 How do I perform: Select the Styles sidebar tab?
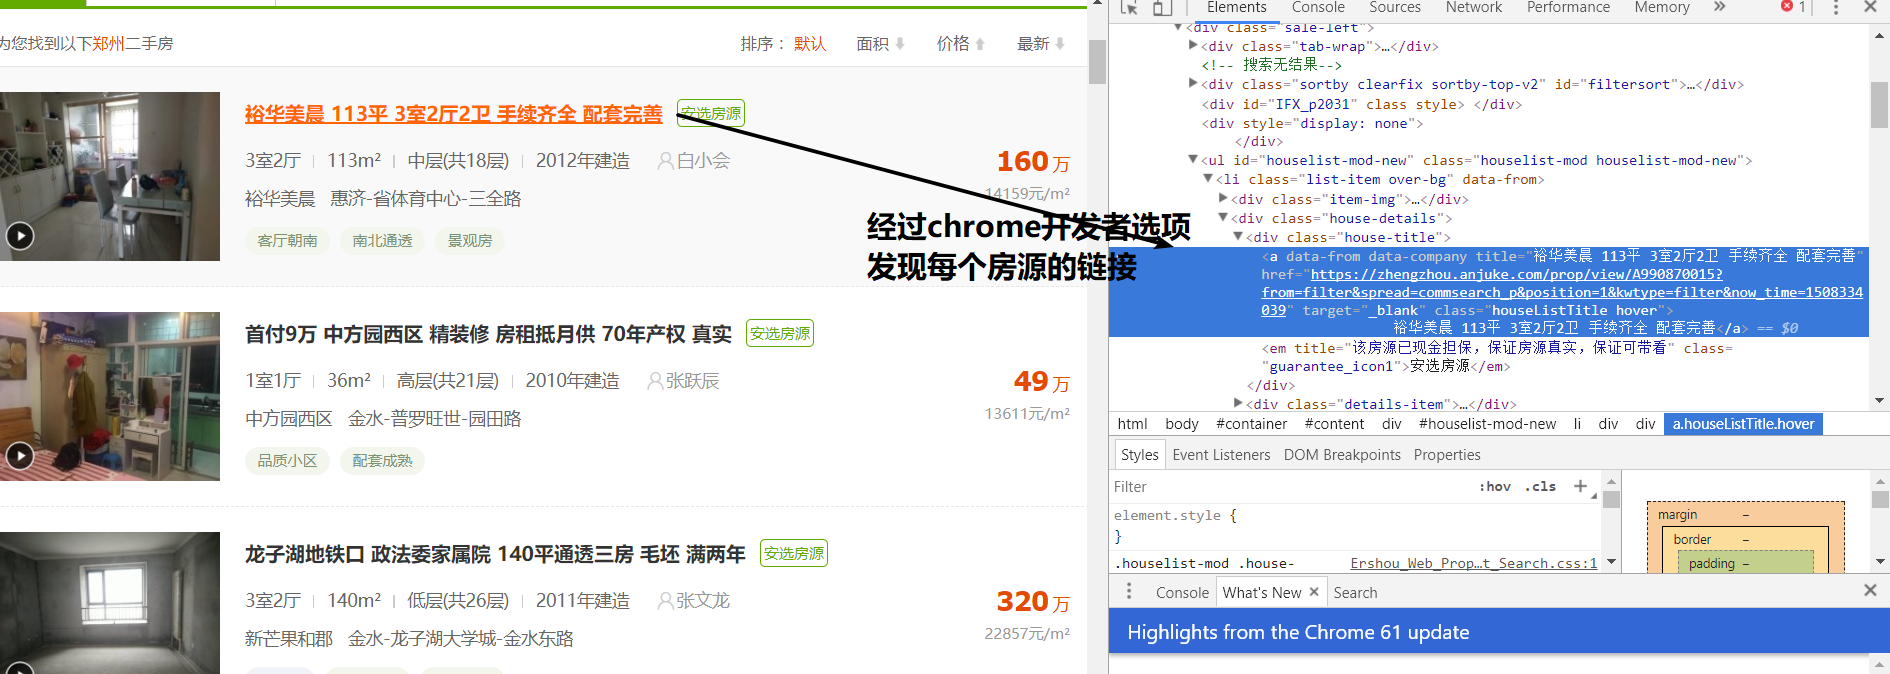tap(1140, 454)
